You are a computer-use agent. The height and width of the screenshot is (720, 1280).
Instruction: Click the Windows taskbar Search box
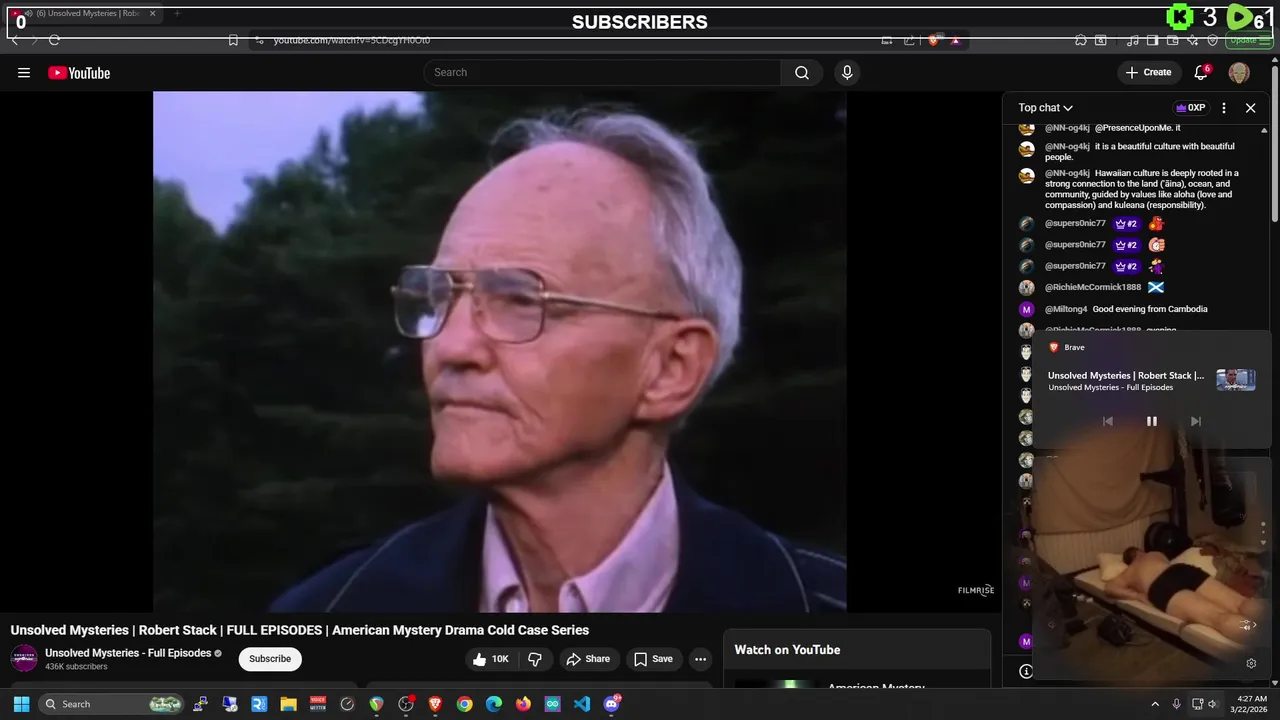click(113, 704)
